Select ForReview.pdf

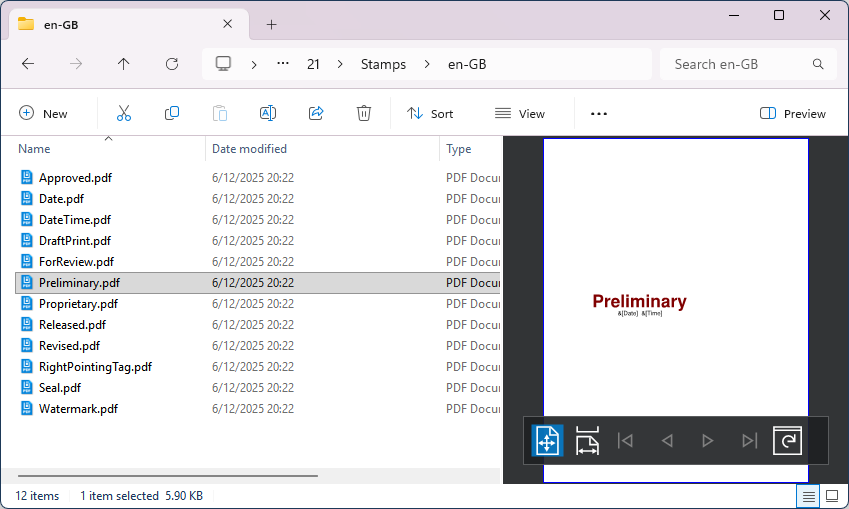click(x=258, y=262)
